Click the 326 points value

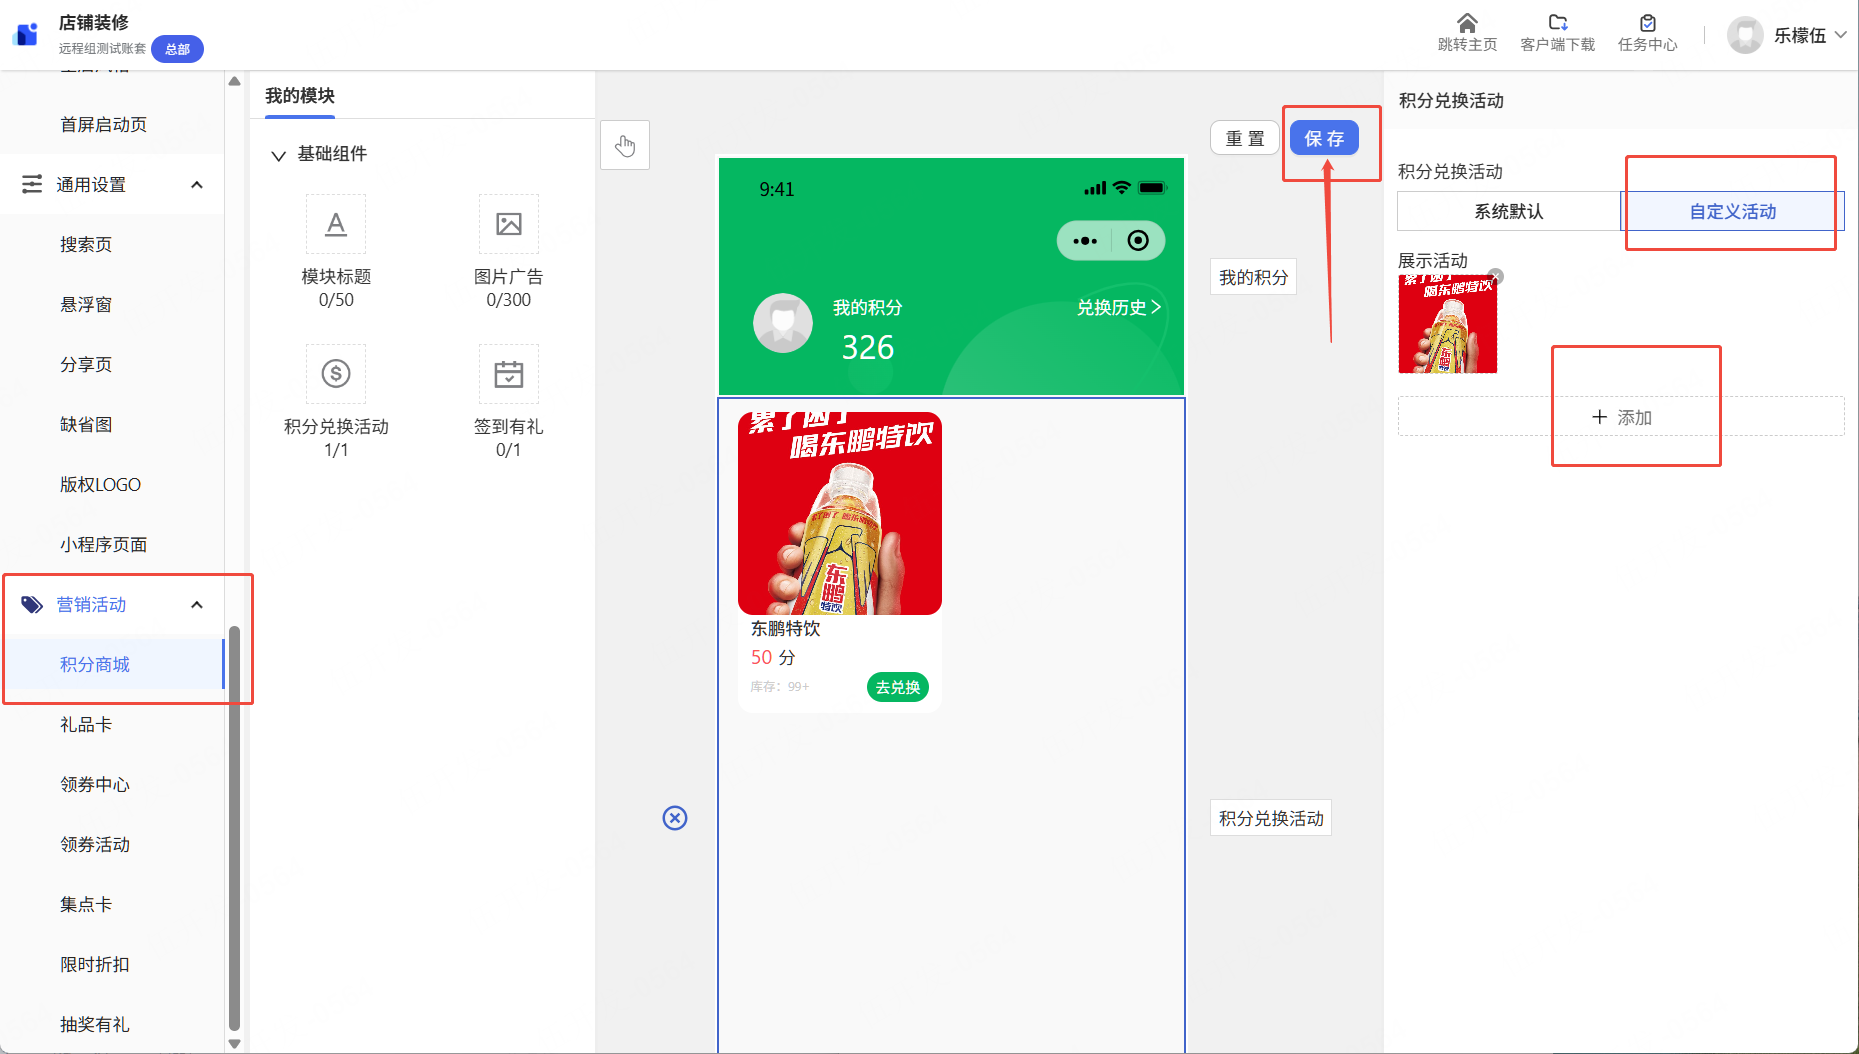[x=867, y=347]
